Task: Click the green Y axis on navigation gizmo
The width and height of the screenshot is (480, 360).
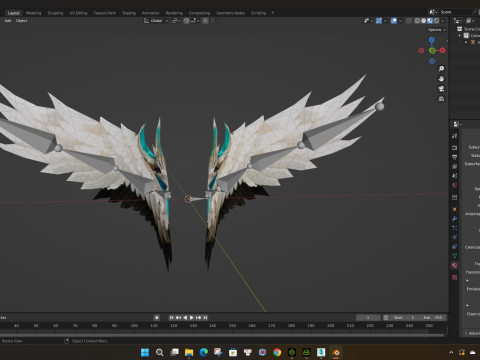Action: coord(432,51)
